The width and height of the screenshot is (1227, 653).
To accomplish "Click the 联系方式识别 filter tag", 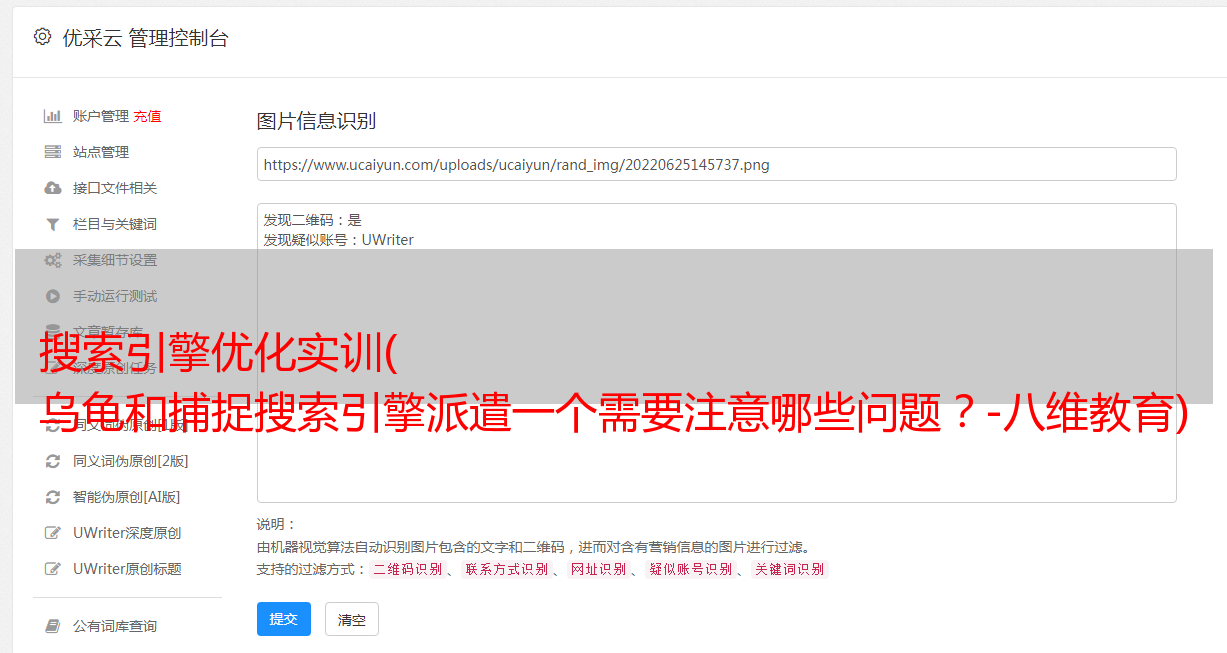I will pyautogui.click(x=507, y=569).
